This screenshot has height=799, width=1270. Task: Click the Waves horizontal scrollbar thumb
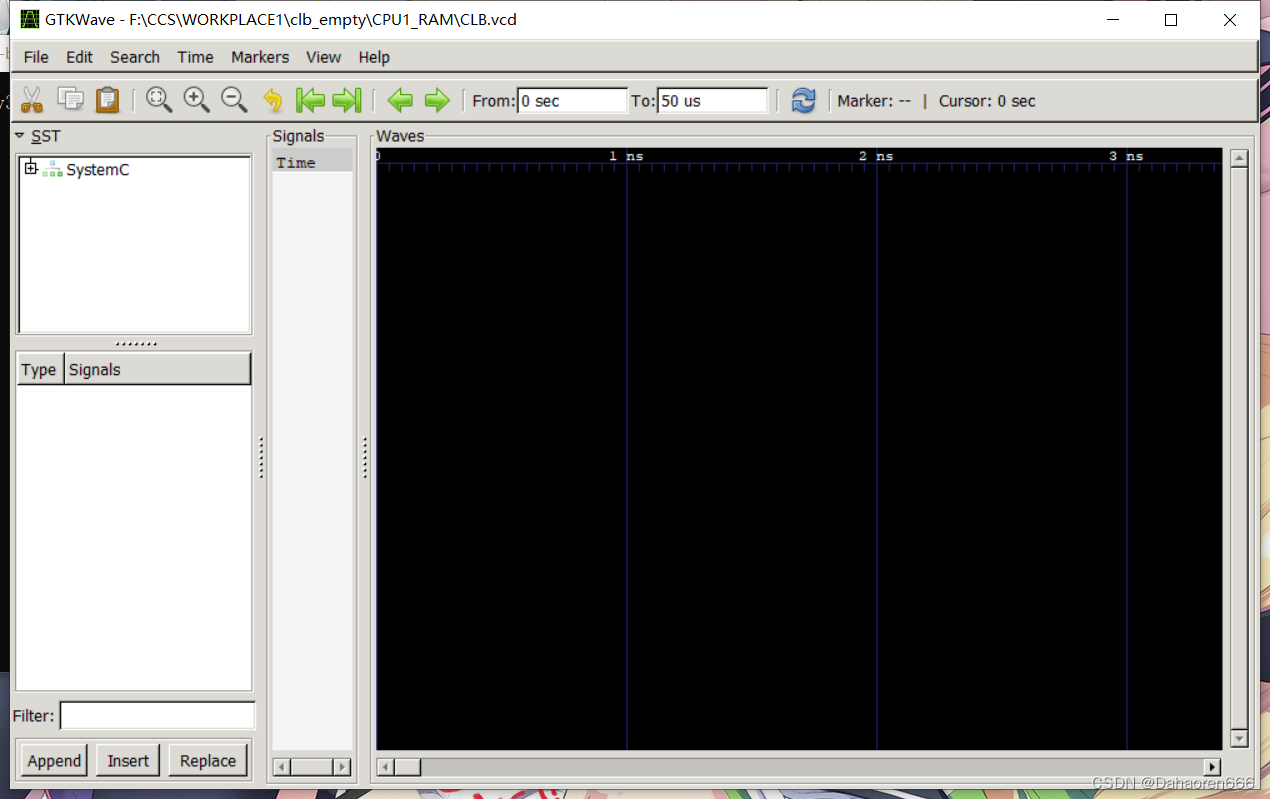point(408,767)
